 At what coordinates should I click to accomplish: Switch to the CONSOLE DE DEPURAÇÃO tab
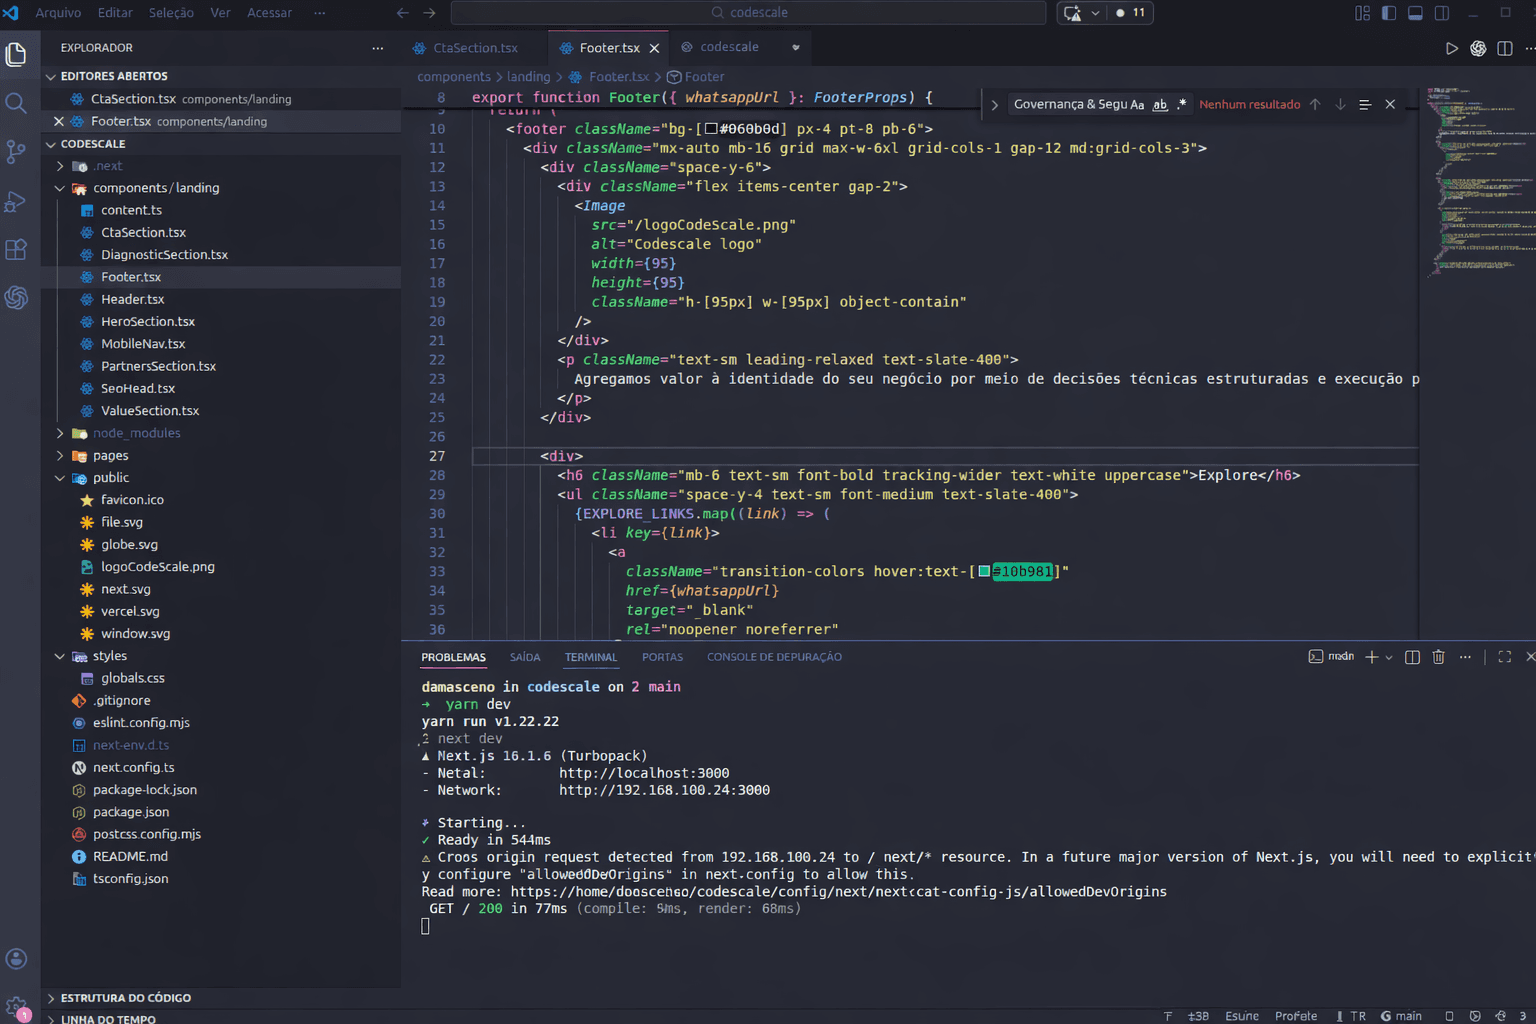point(774,657)
